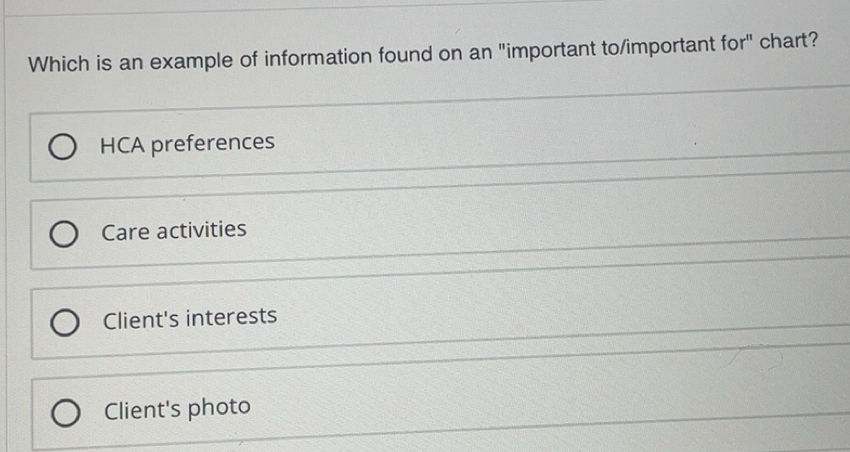Click blank space in "HCA preferences" option row
Screen dimensions: 850x452
(x=560, y=144)
